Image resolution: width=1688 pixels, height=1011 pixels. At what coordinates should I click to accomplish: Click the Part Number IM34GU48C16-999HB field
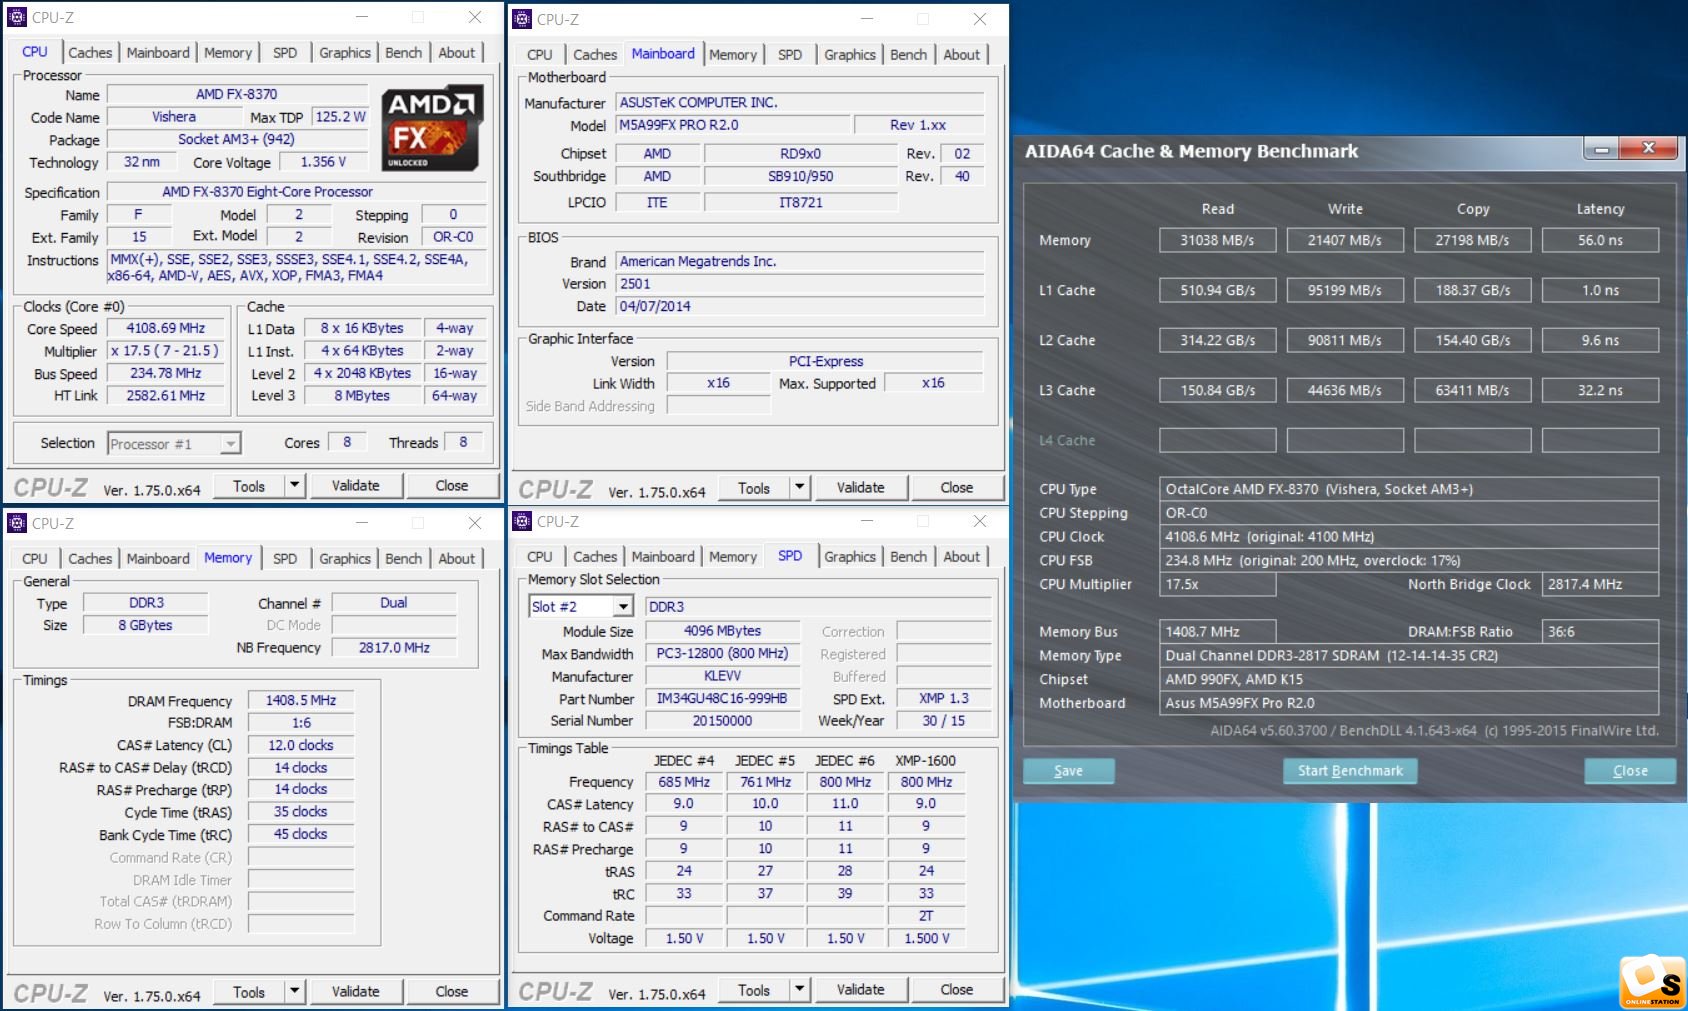pos(722,698)
